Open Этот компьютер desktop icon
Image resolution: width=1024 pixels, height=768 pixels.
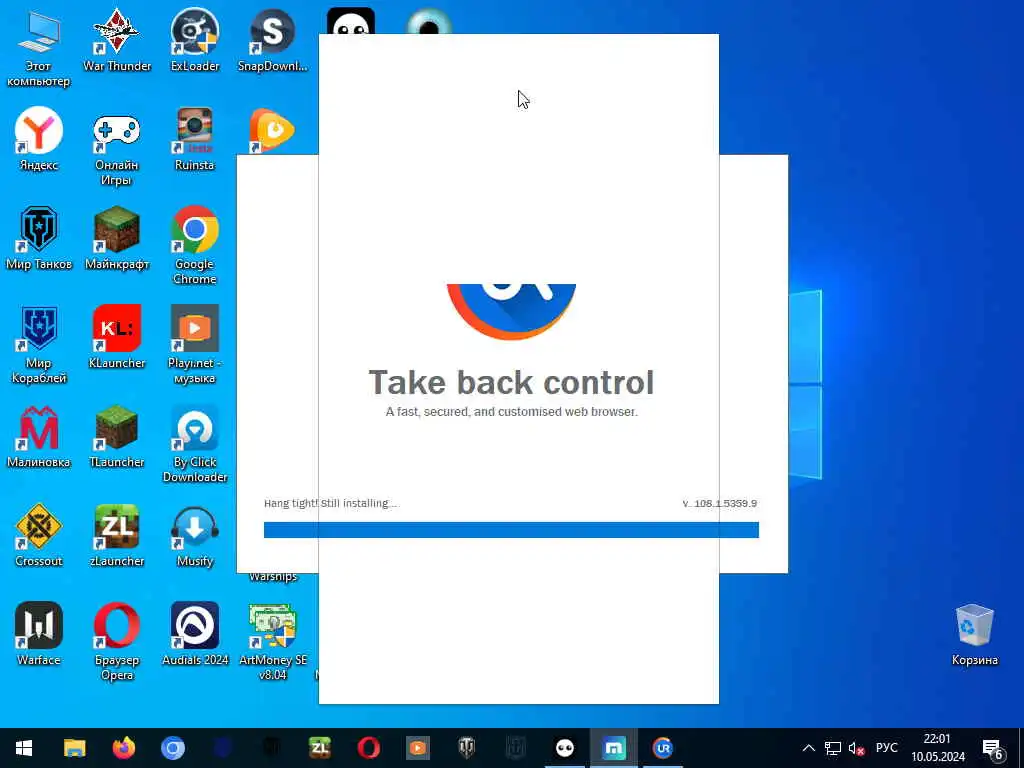[39, 48]
